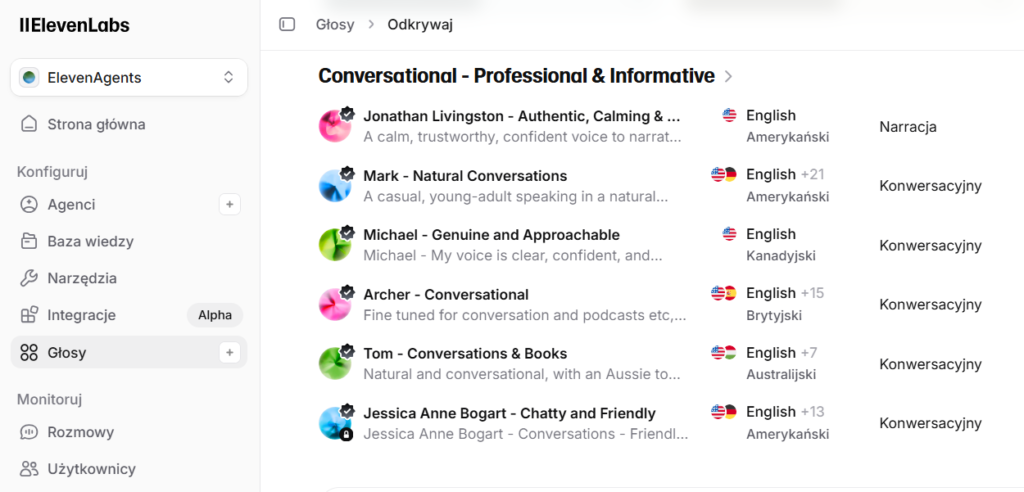
Task: Open Conversational - Professional & Informative category
Action: [x=517, y=76]
